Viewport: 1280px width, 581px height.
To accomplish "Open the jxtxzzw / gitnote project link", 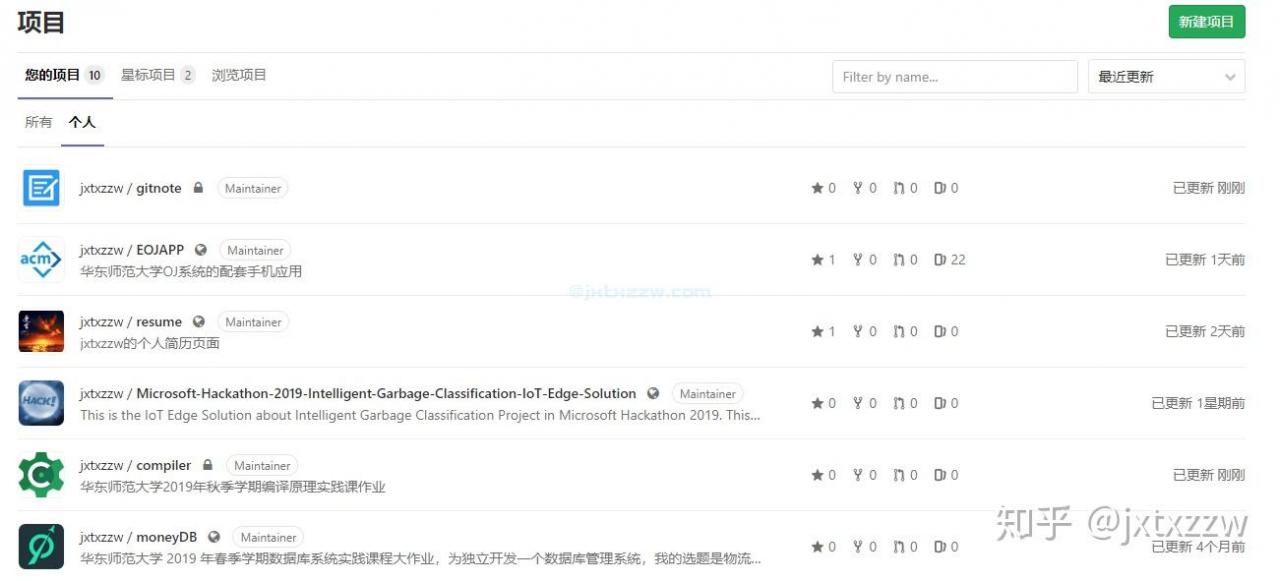I will (130, 188).
